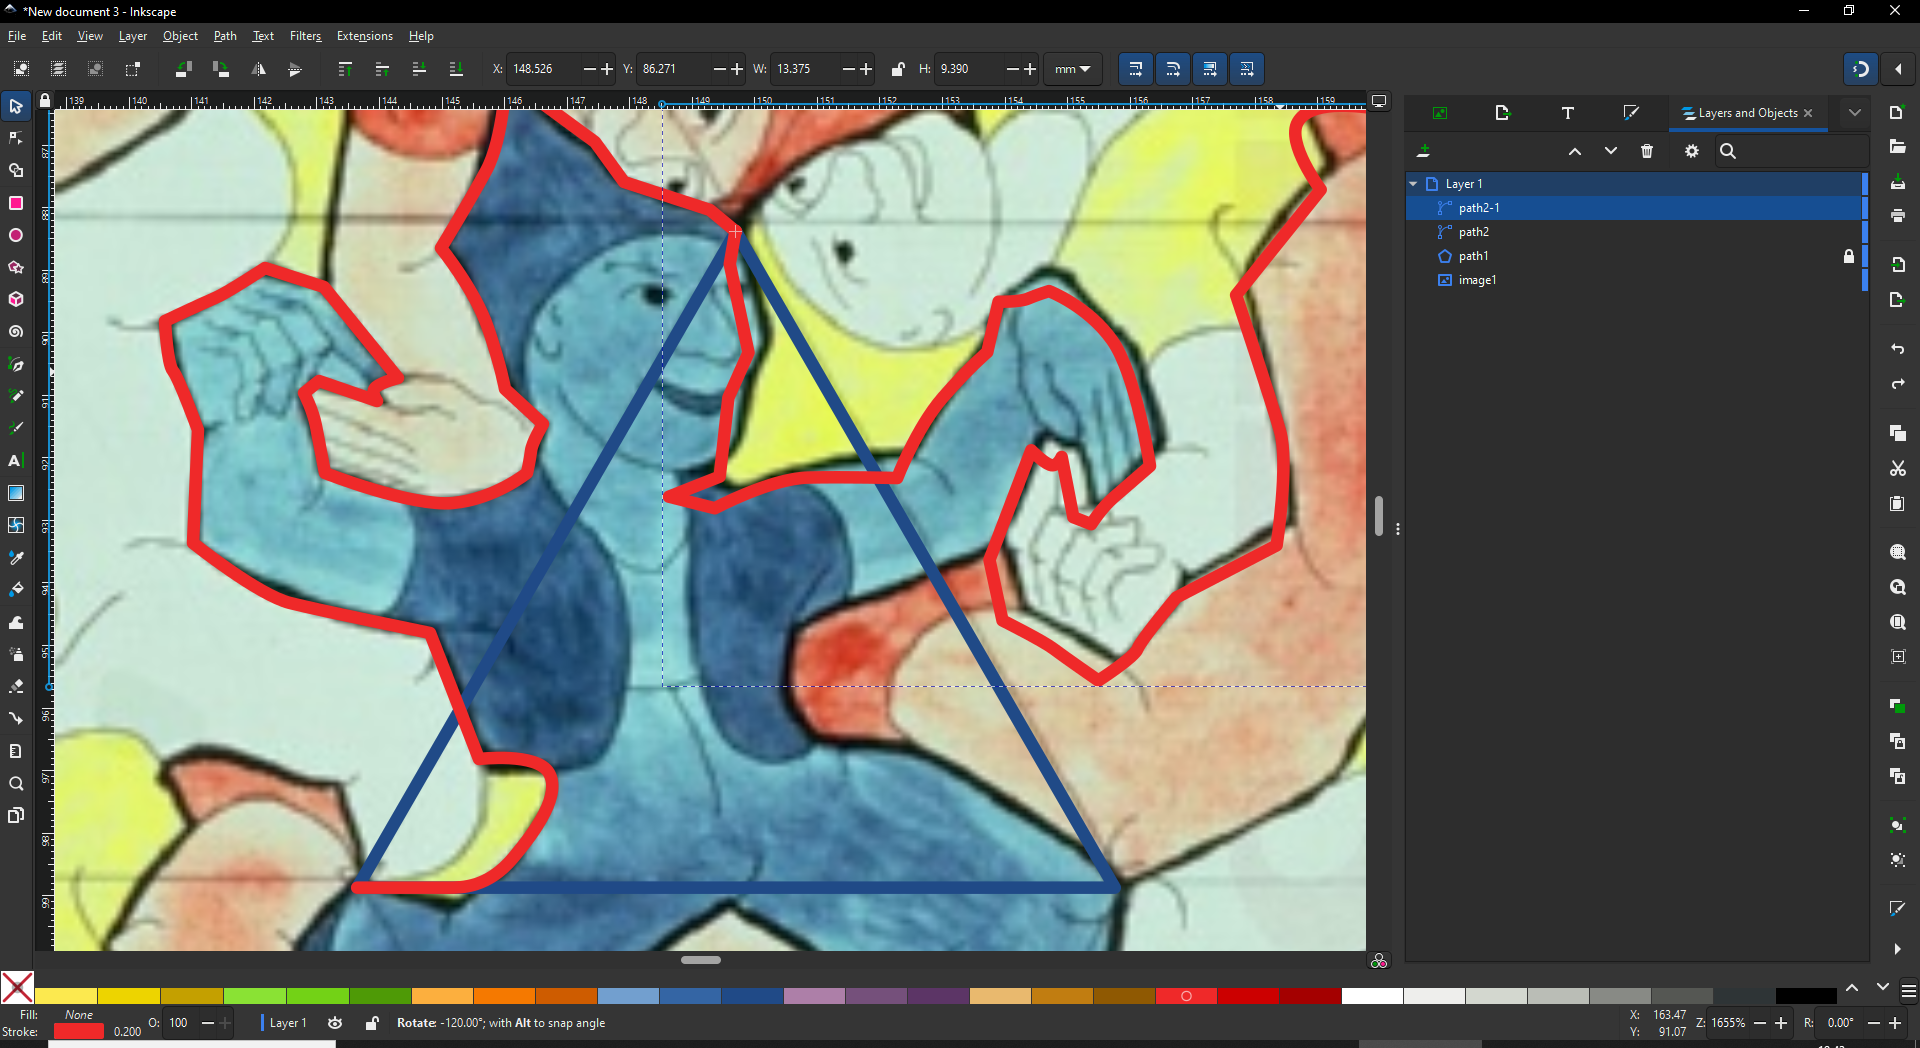Open layers panel settings gear

(x=1691, y=151)
